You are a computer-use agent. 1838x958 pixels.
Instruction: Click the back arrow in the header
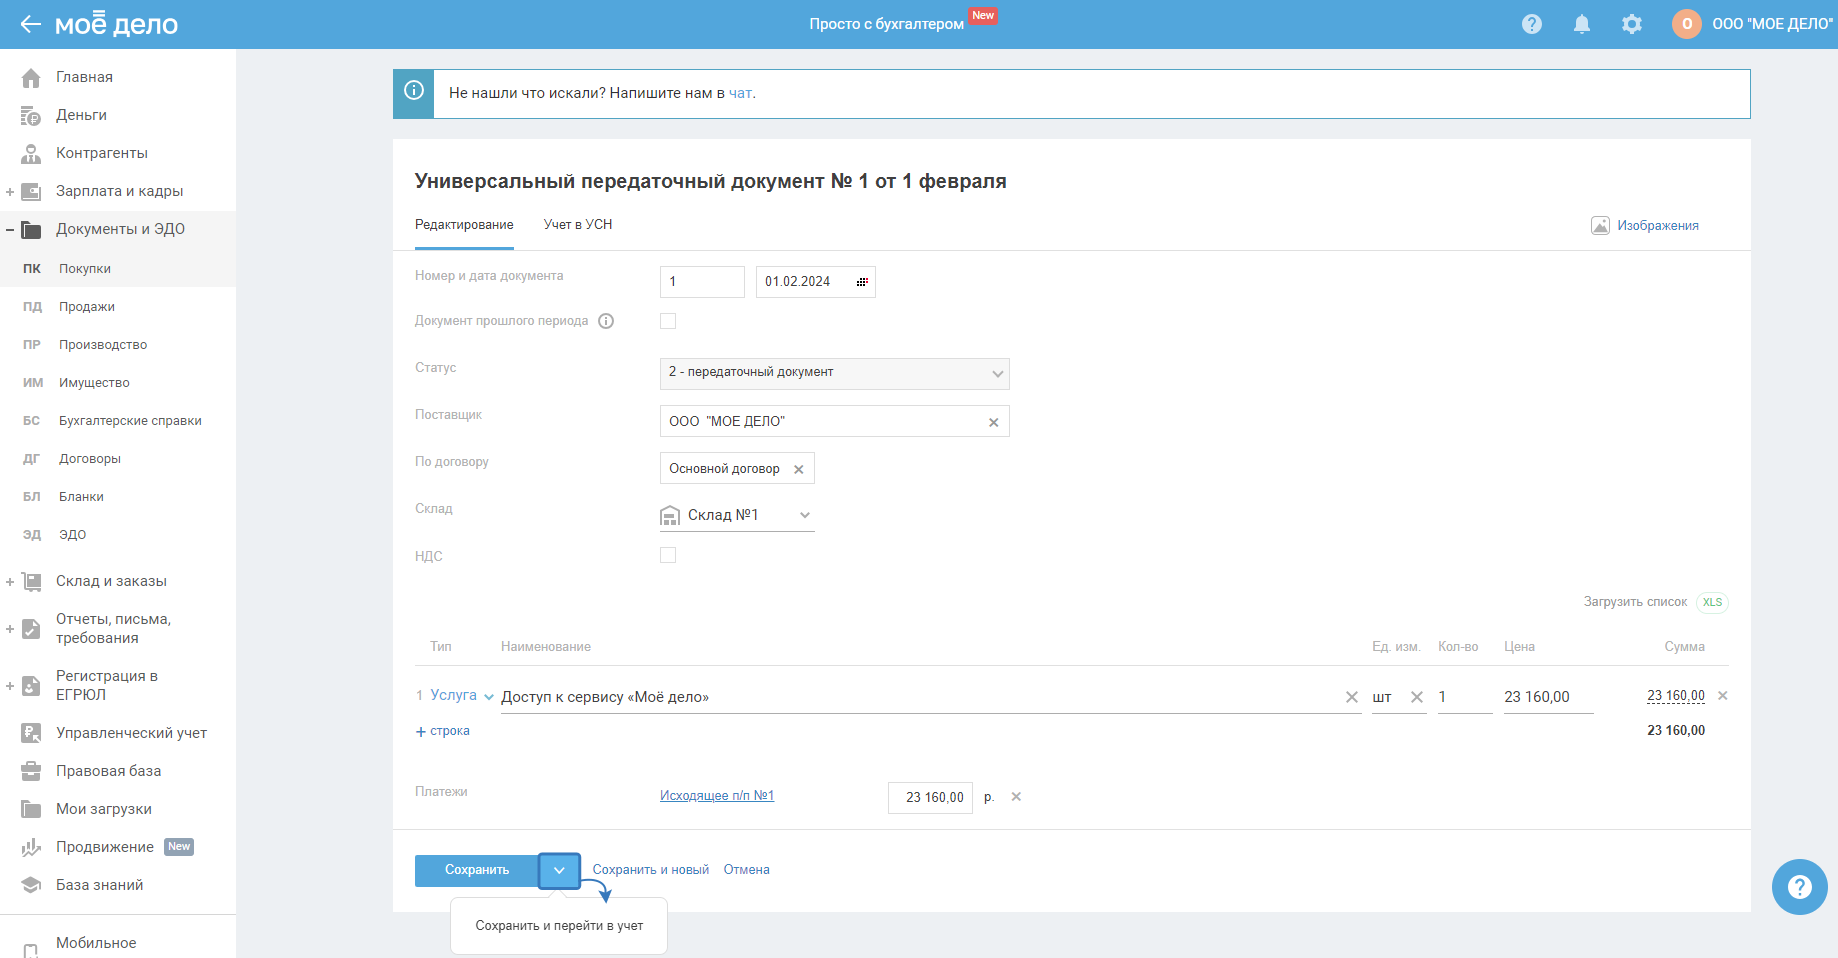tap(30, 24)
